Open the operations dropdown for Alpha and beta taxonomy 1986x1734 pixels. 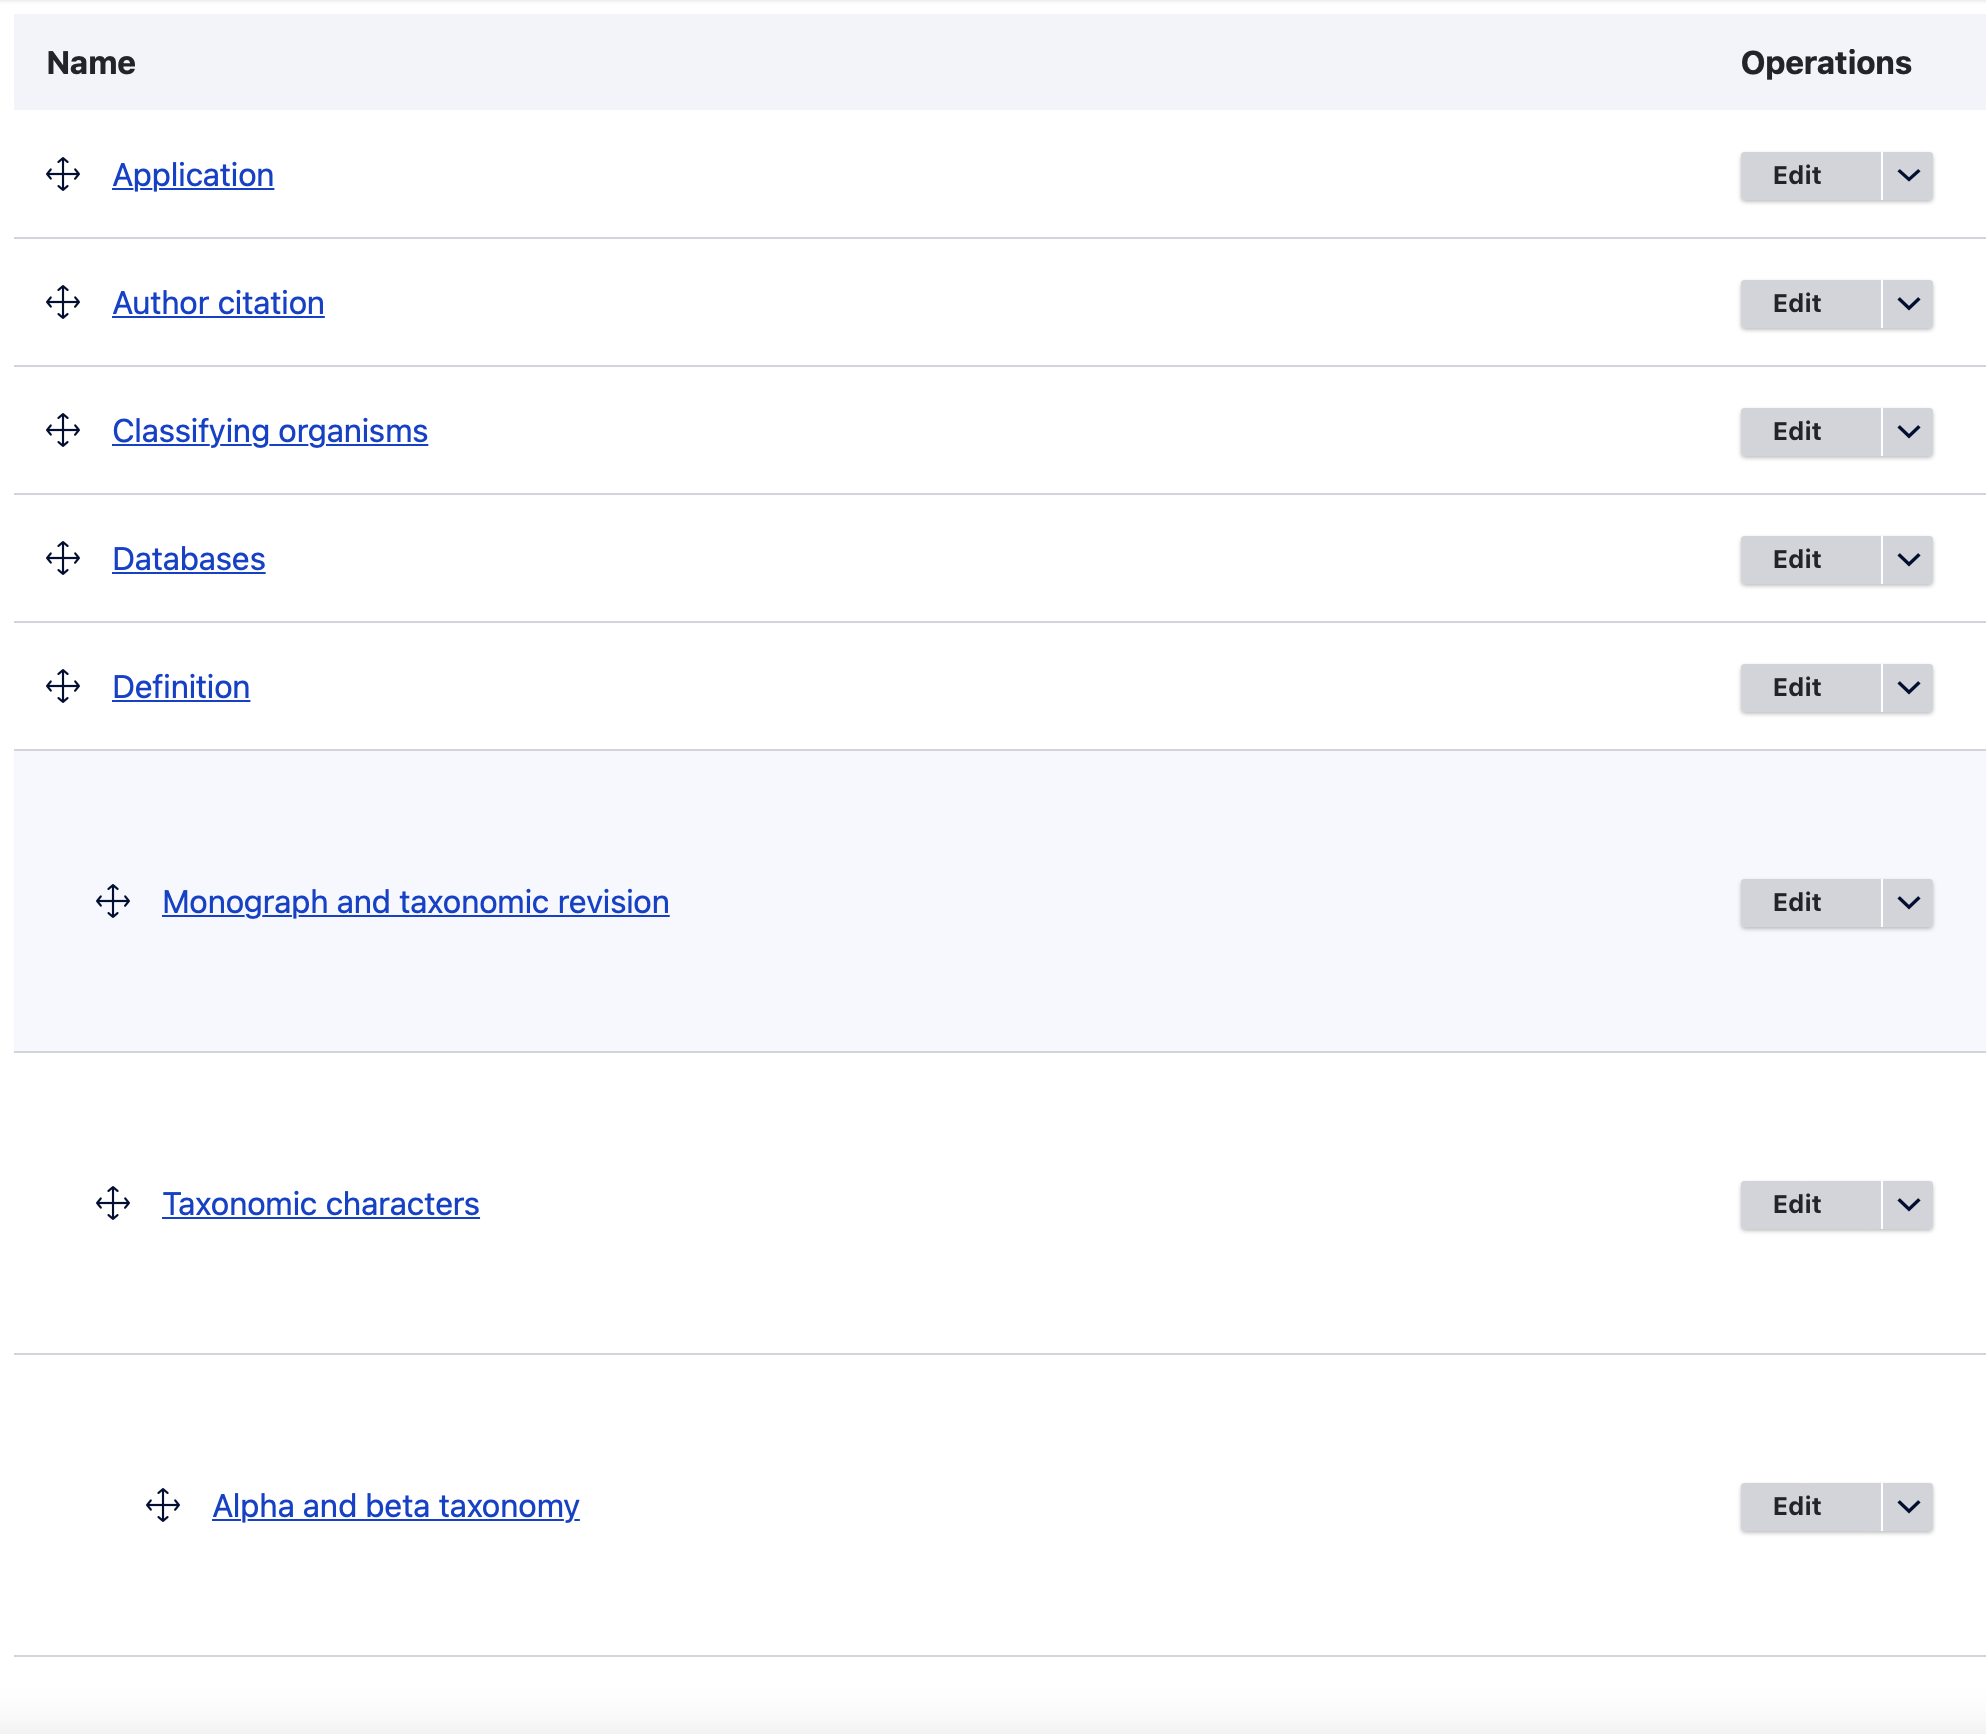[x=1907, y=1507]
